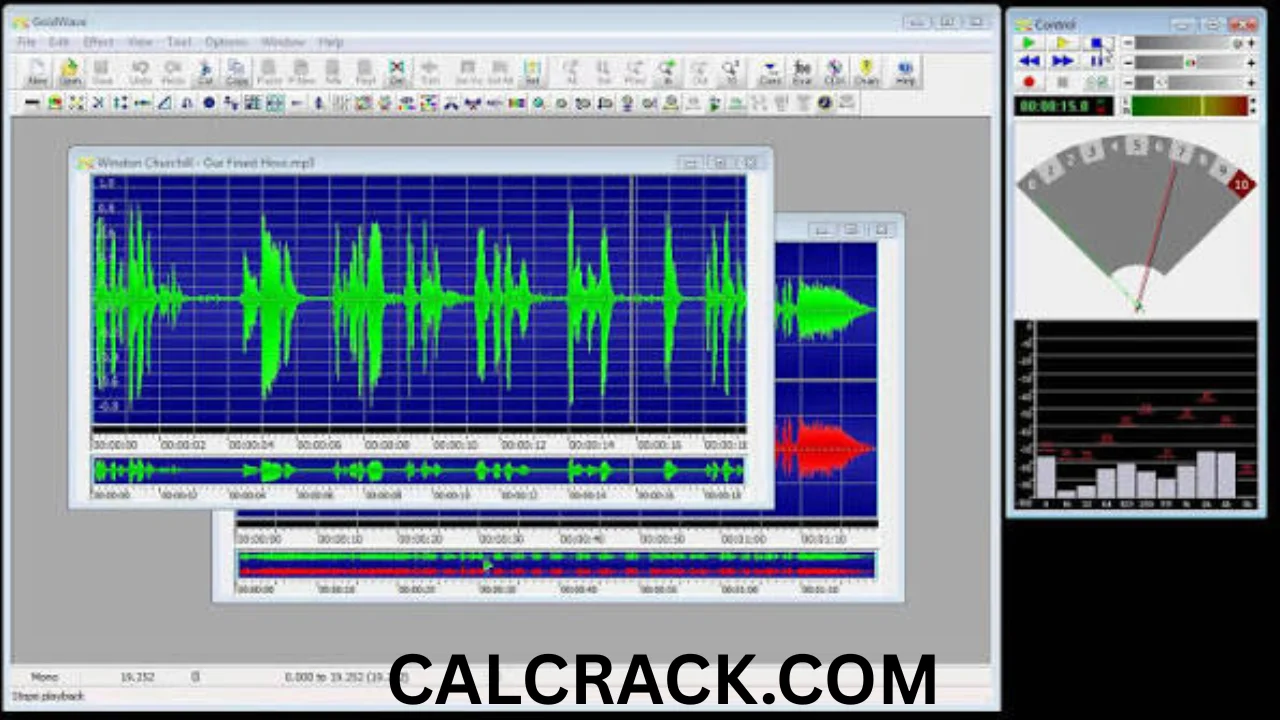Click the Fast Forward button in Control
Image resolution: width=1280 pixels, height=720 pixels.
point(1063,62)
